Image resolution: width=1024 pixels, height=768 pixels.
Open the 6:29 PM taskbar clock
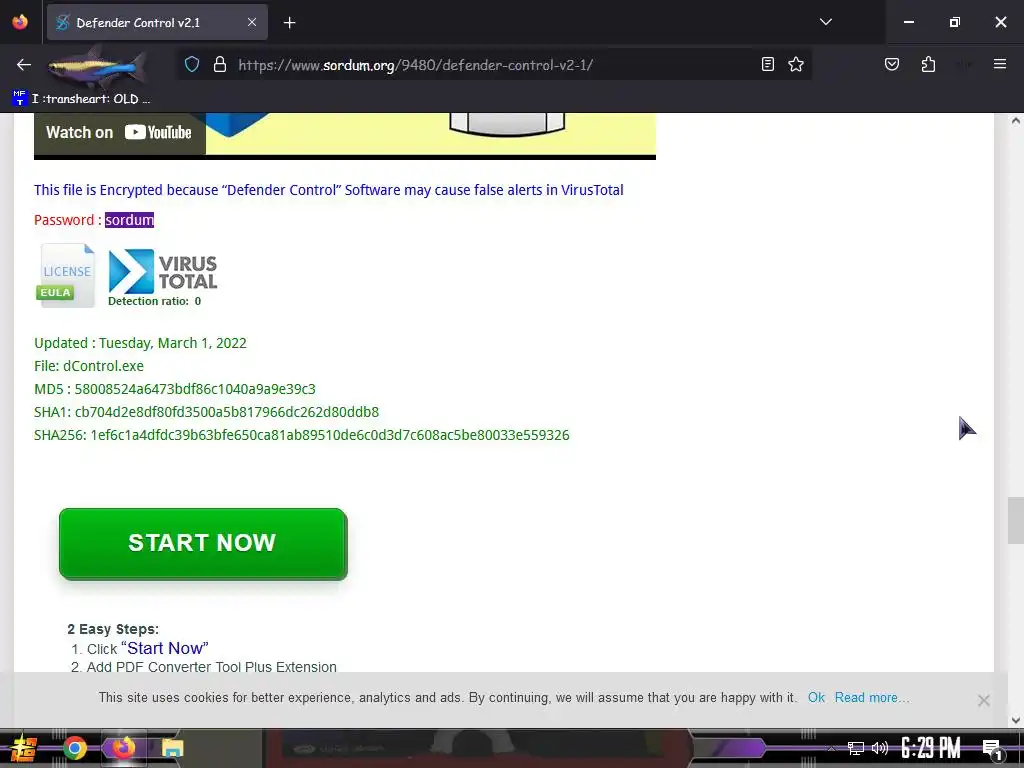tap(931, 748)
